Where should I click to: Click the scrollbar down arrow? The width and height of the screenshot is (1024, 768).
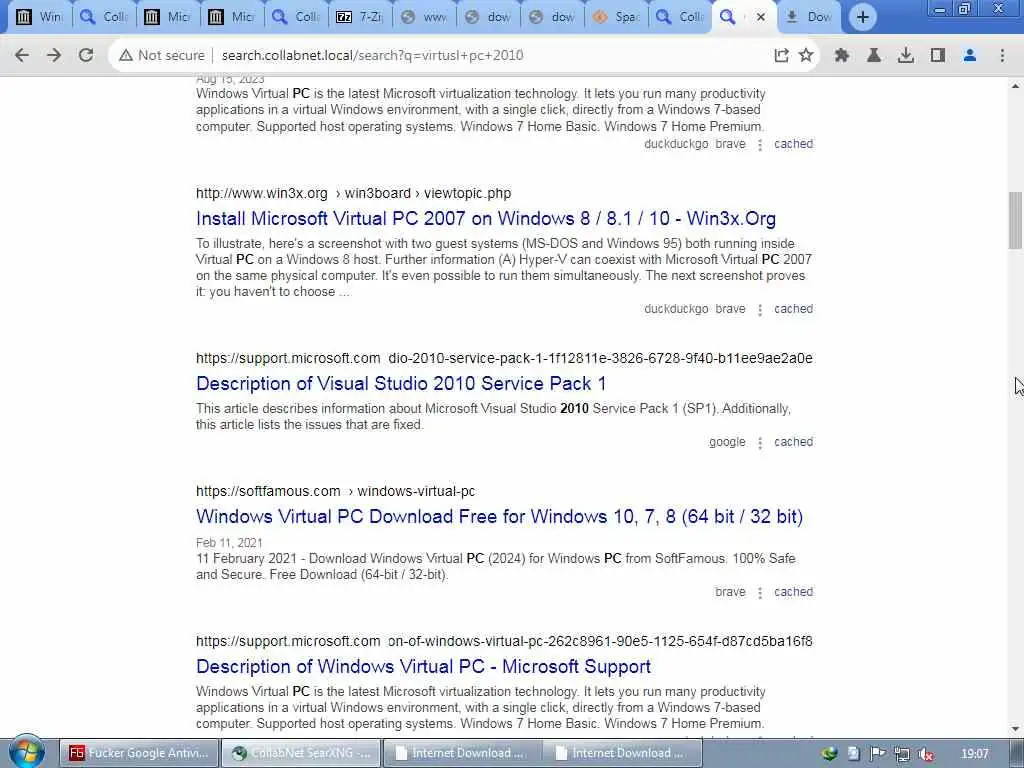(1015, 729)
